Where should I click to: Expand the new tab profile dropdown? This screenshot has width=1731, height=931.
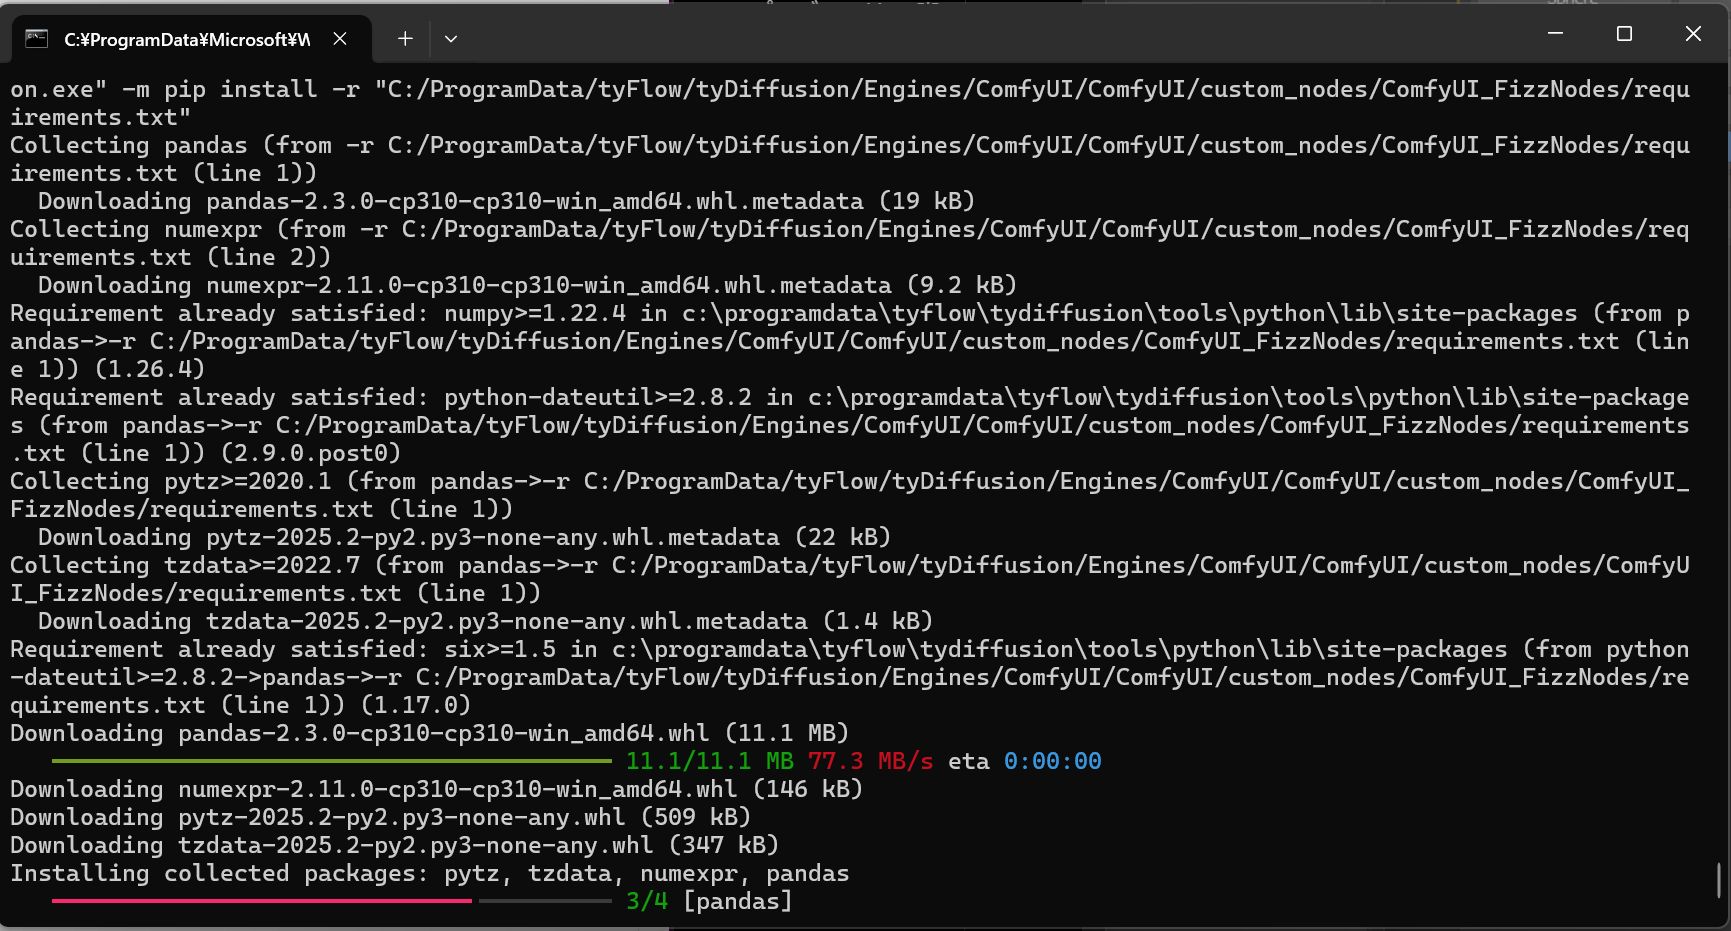451,38
